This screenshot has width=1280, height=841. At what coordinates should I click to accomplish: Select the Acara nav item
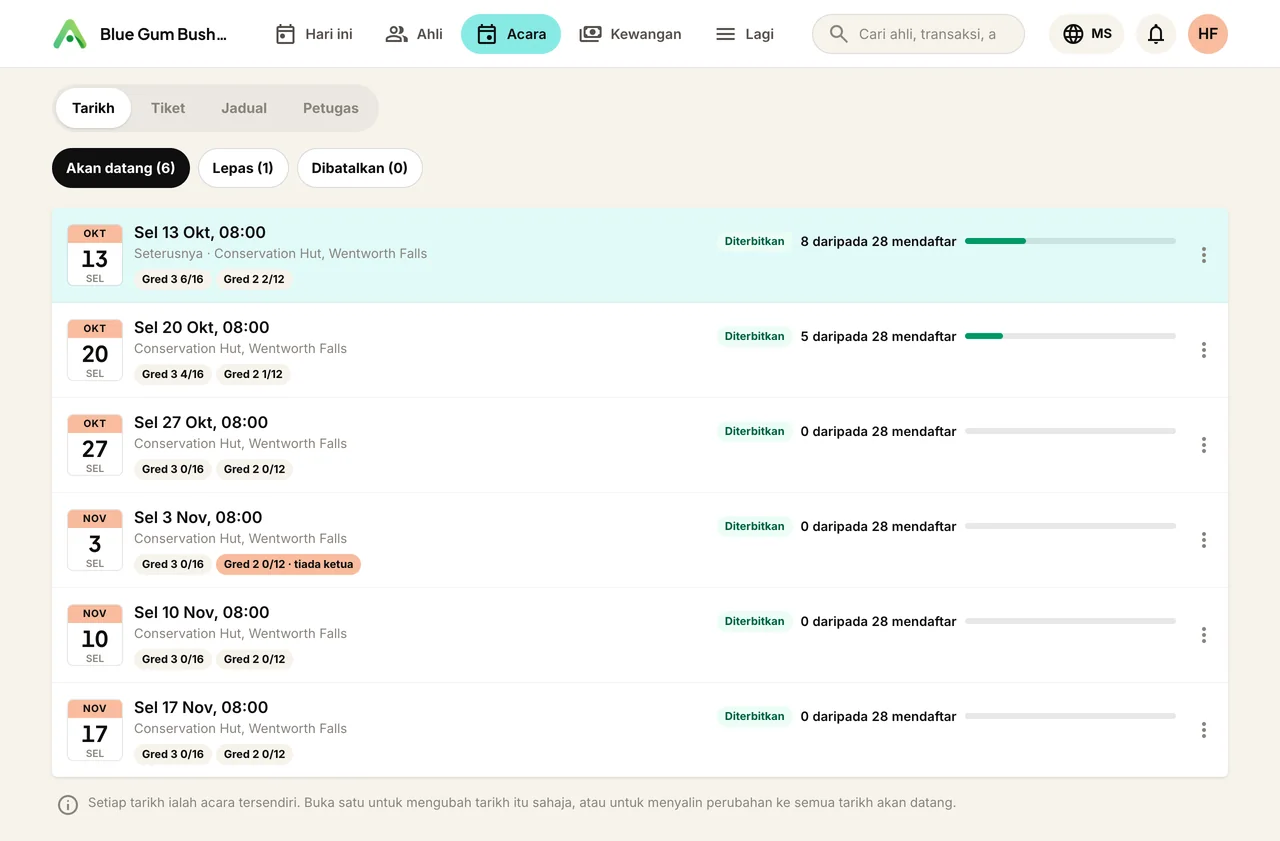[x=511, y=34]
